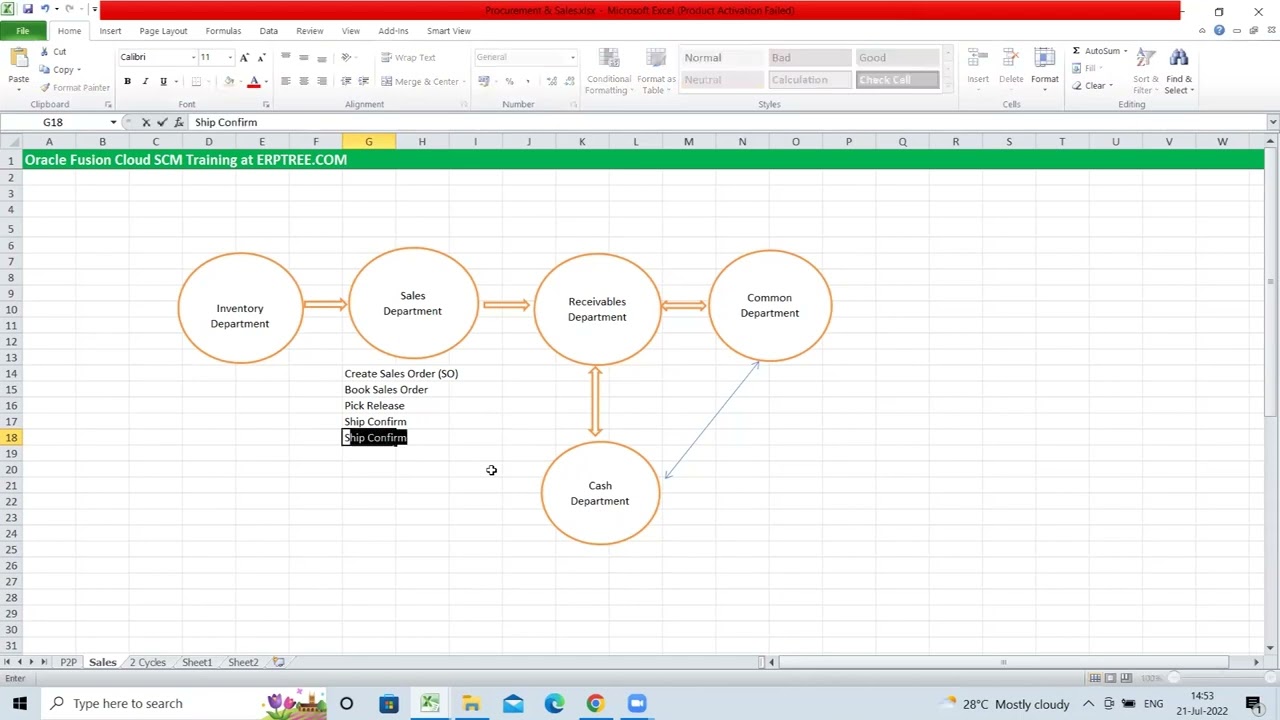Screen dimensions: 1280x720
Task: Open the Formulas ribbon tab
Action: (223, 31)
